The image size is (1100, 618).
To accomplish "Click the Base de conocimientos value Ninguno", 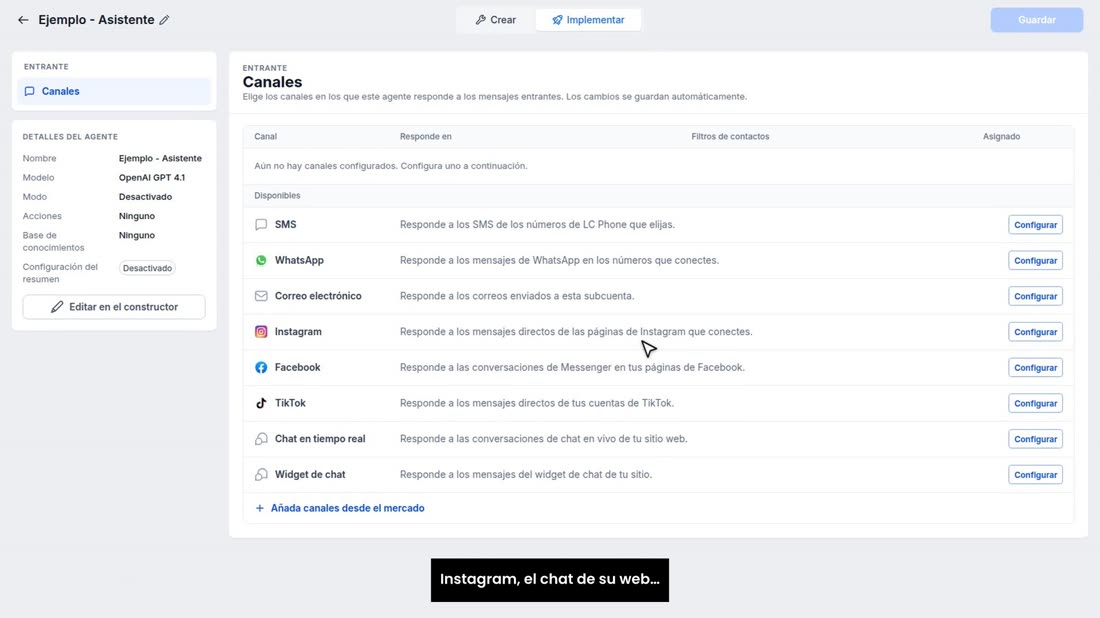I will click(x=137, y=235).
